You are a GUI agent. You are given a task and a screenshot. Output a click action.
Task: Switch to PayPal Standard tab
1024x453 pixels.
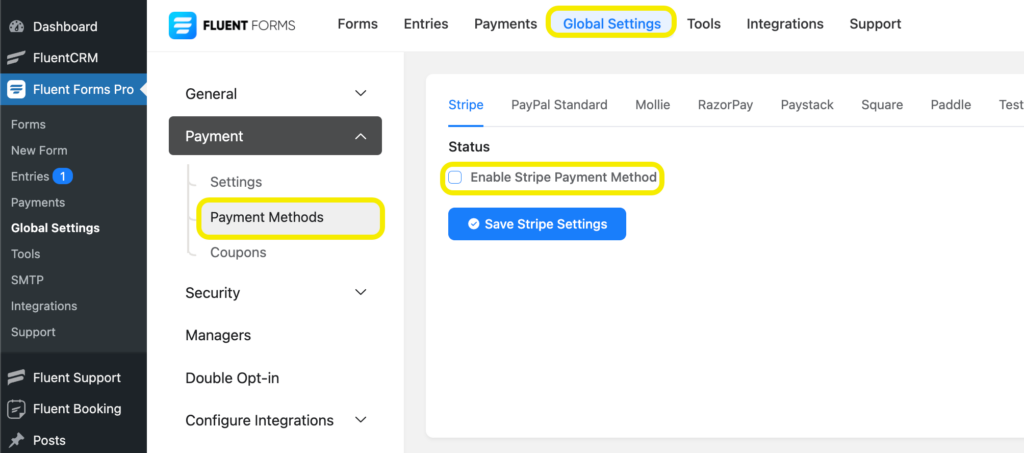pyautogui.click(x=559, y=105)
